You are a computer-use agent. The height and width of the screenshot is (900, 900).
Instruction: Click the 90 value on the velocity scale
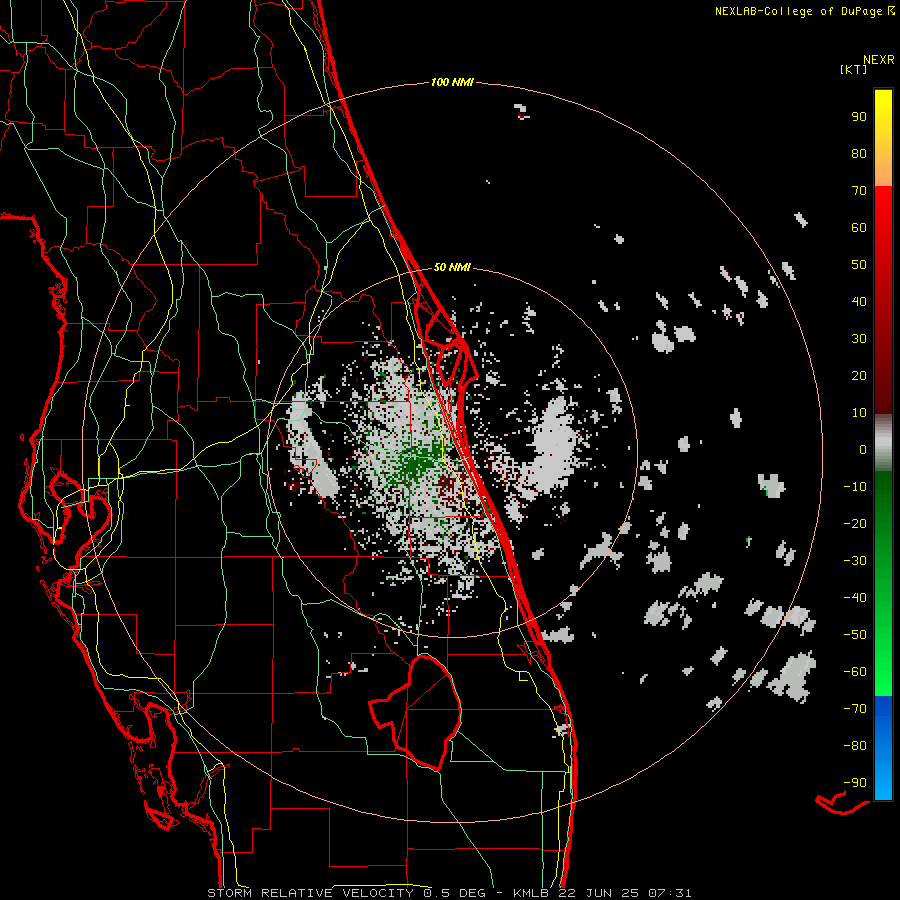click(859, 117)
